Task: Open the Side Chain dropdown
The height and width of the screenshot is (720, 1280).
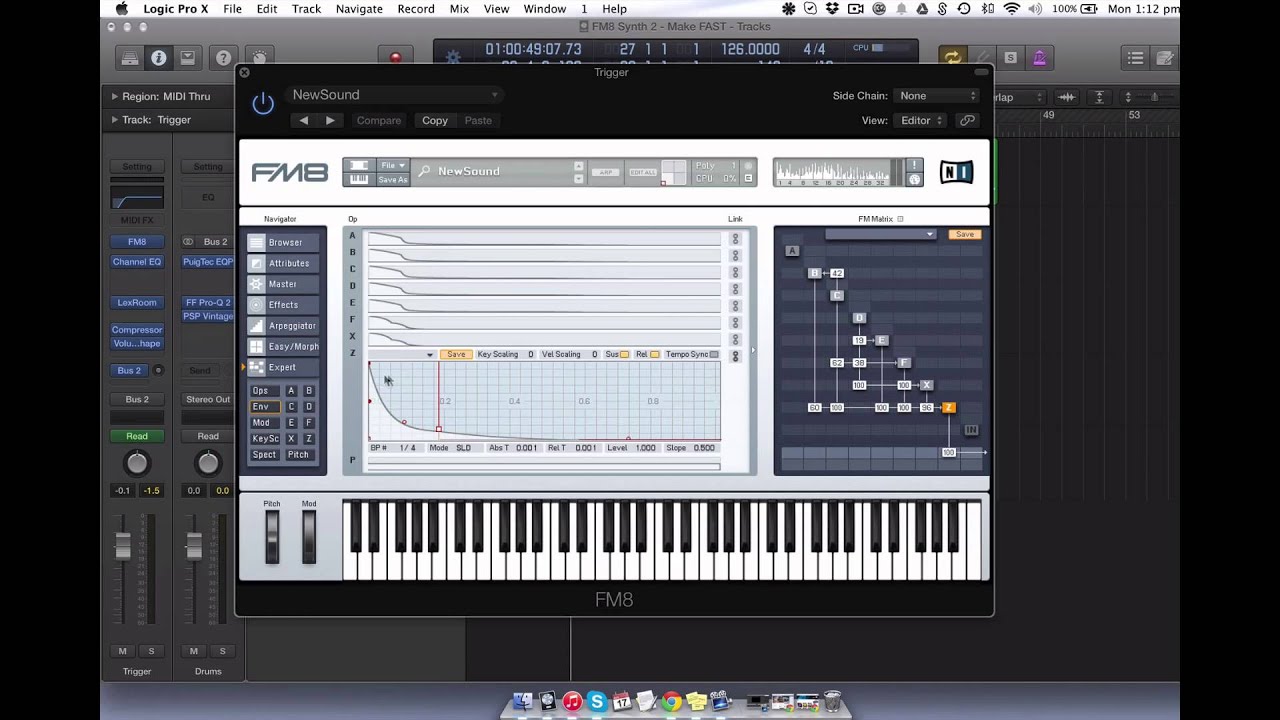Action: click(938, 96)
